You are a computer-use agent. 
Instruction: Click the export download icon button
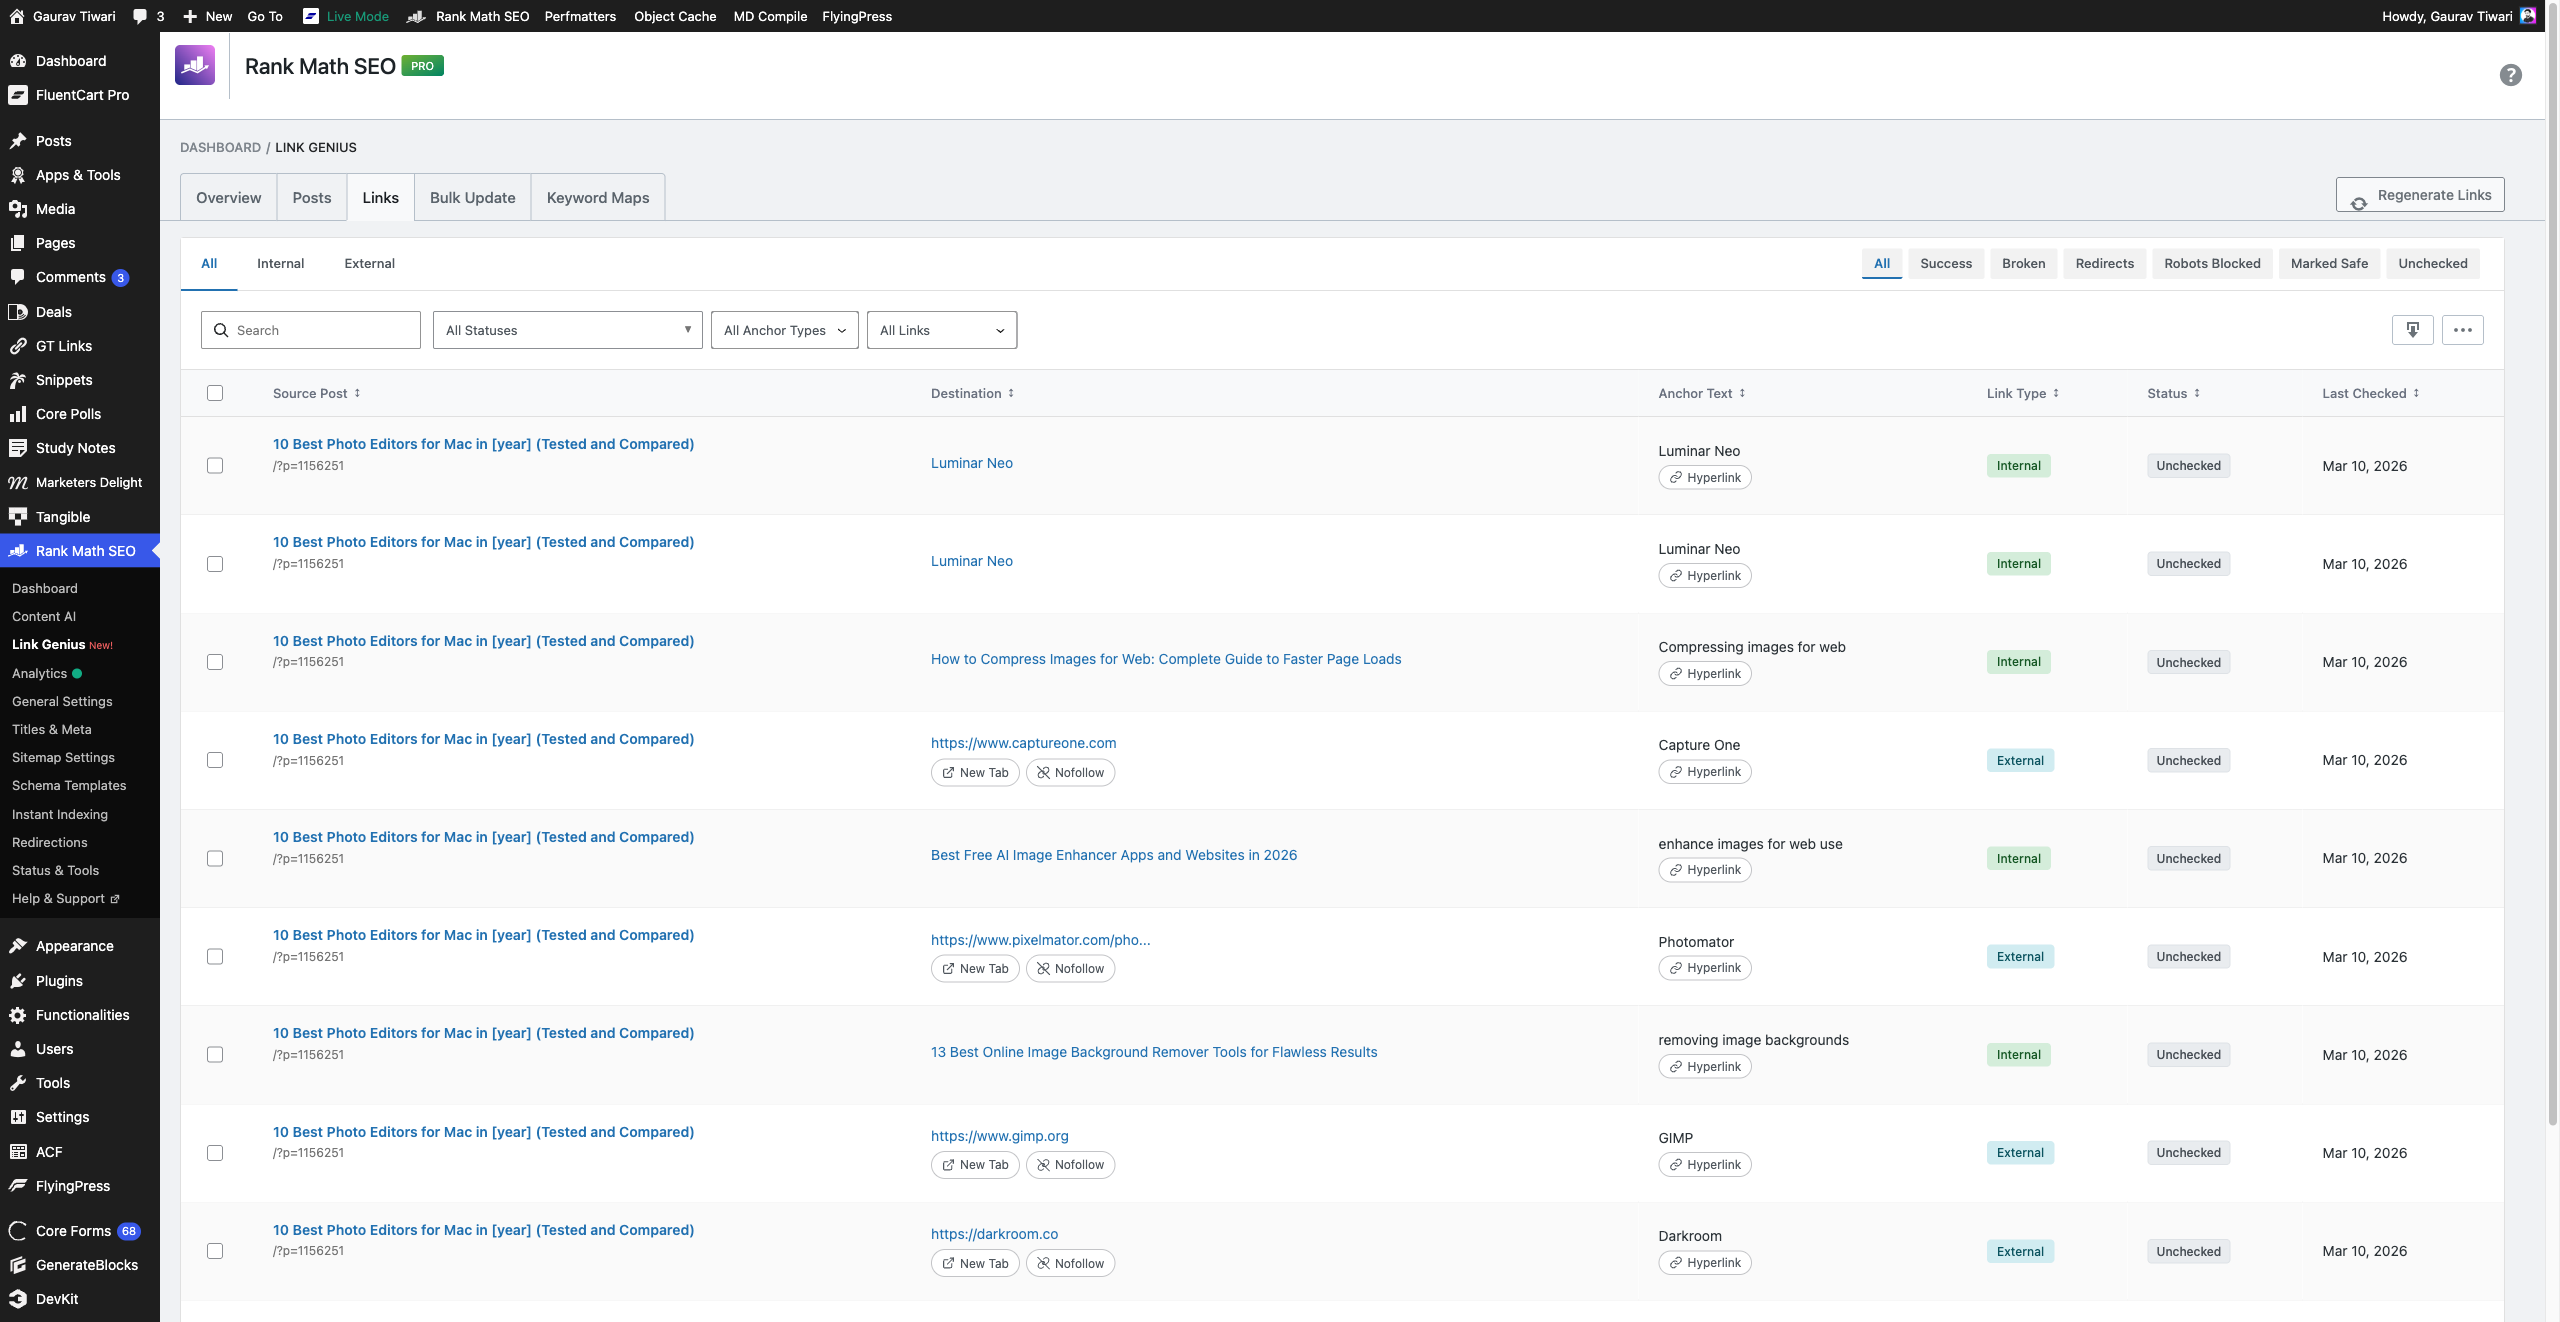[x=2412, y=330]
